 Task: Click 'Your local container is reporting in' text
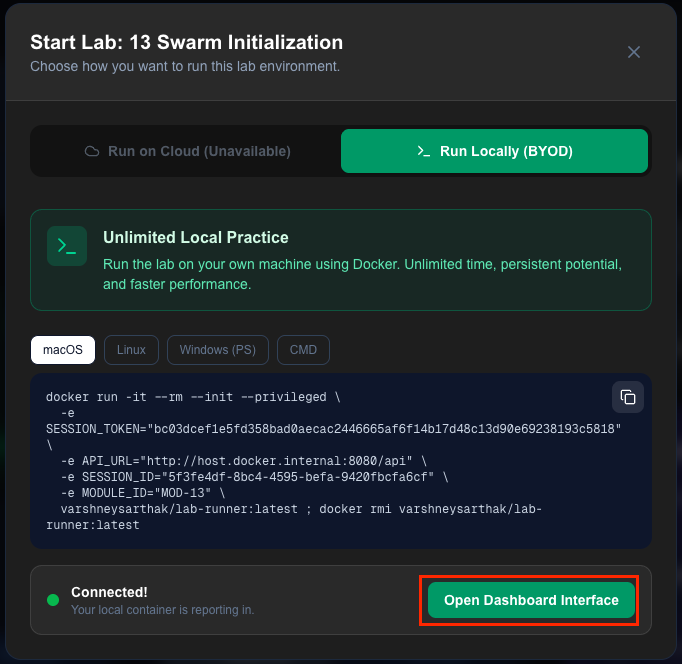(x=162, y=609)
